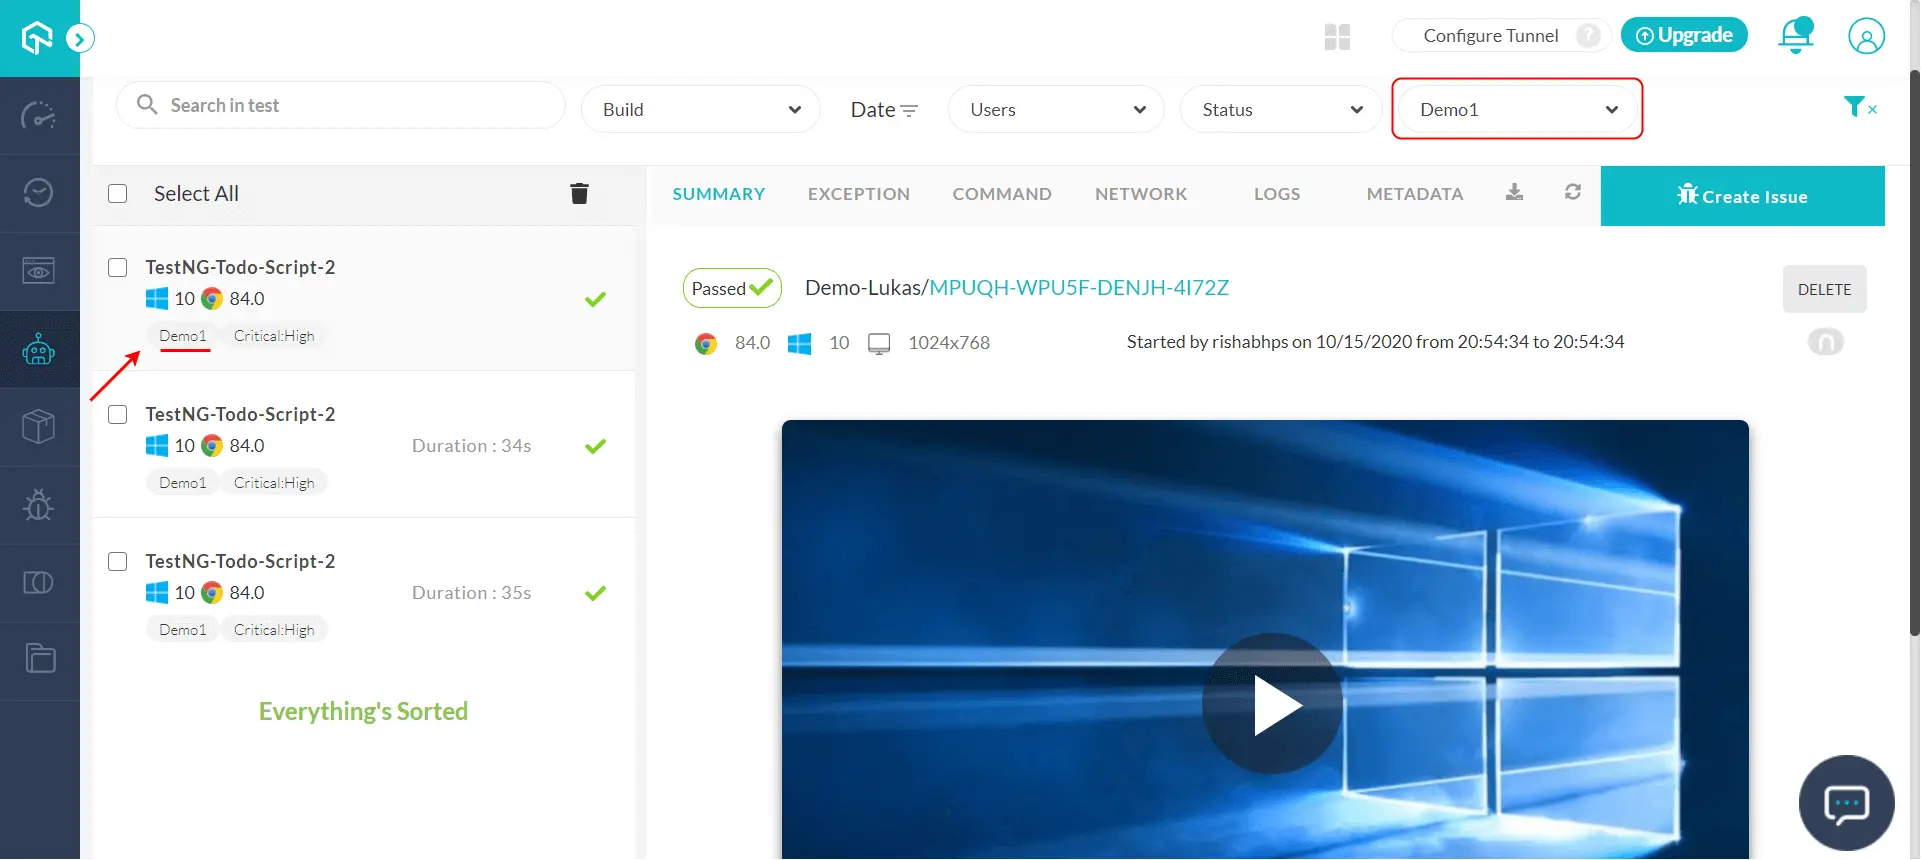This screenshot has height=860, width=1921.
Task: Click the Windows icon in test summary
Action: tap(799, 344)
